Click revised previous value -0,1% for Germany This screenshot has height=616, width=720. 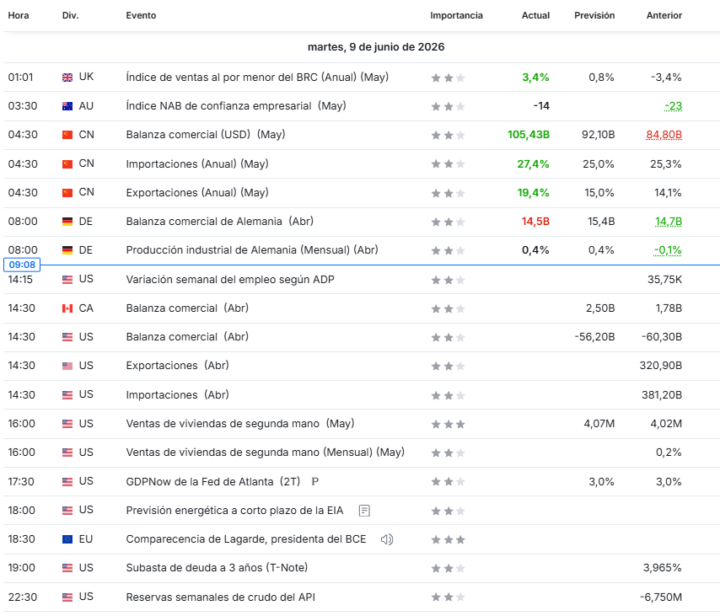[668, 251]
